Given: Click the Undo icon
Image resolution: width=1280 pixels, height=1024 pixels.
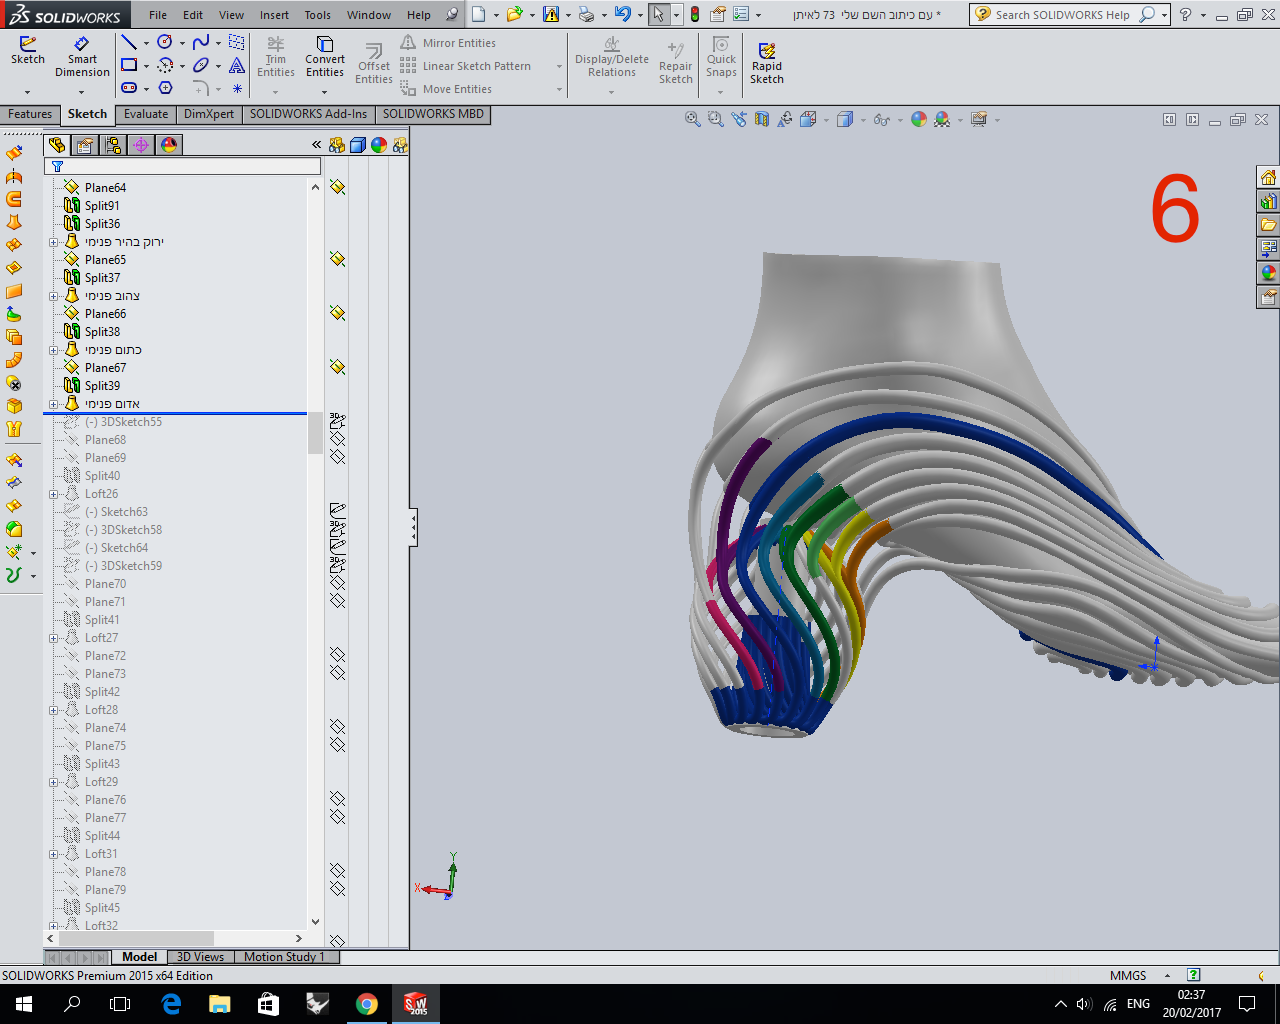Looking at the screenshot, I should (x=623, y=14).
